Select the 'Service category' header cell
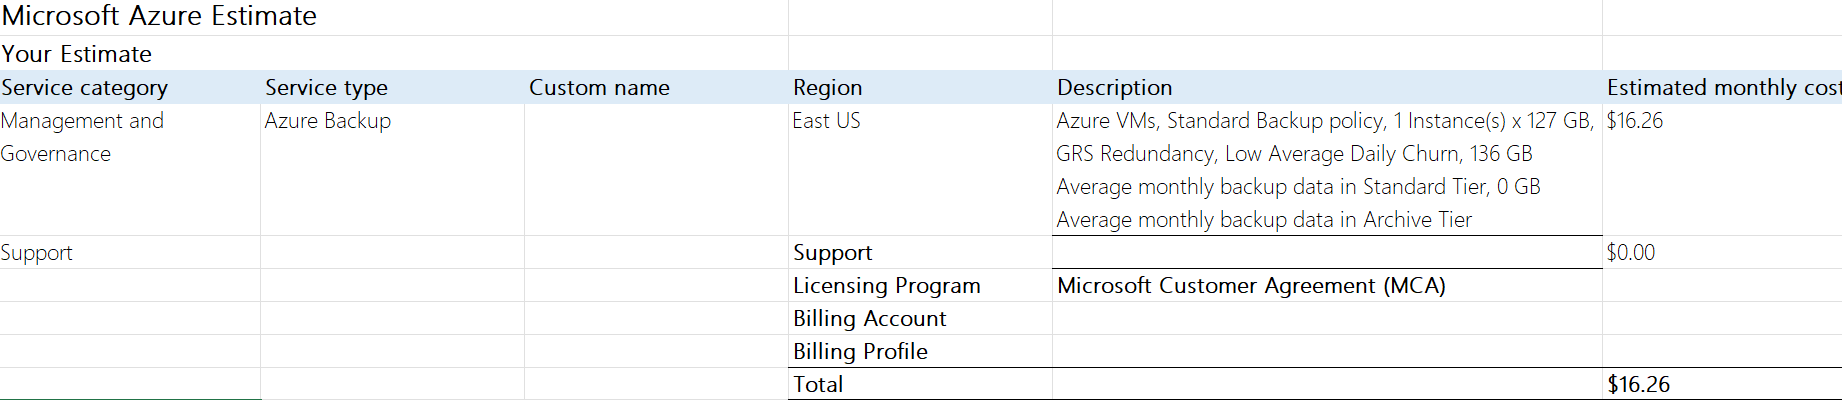 [x=130, y=87]
